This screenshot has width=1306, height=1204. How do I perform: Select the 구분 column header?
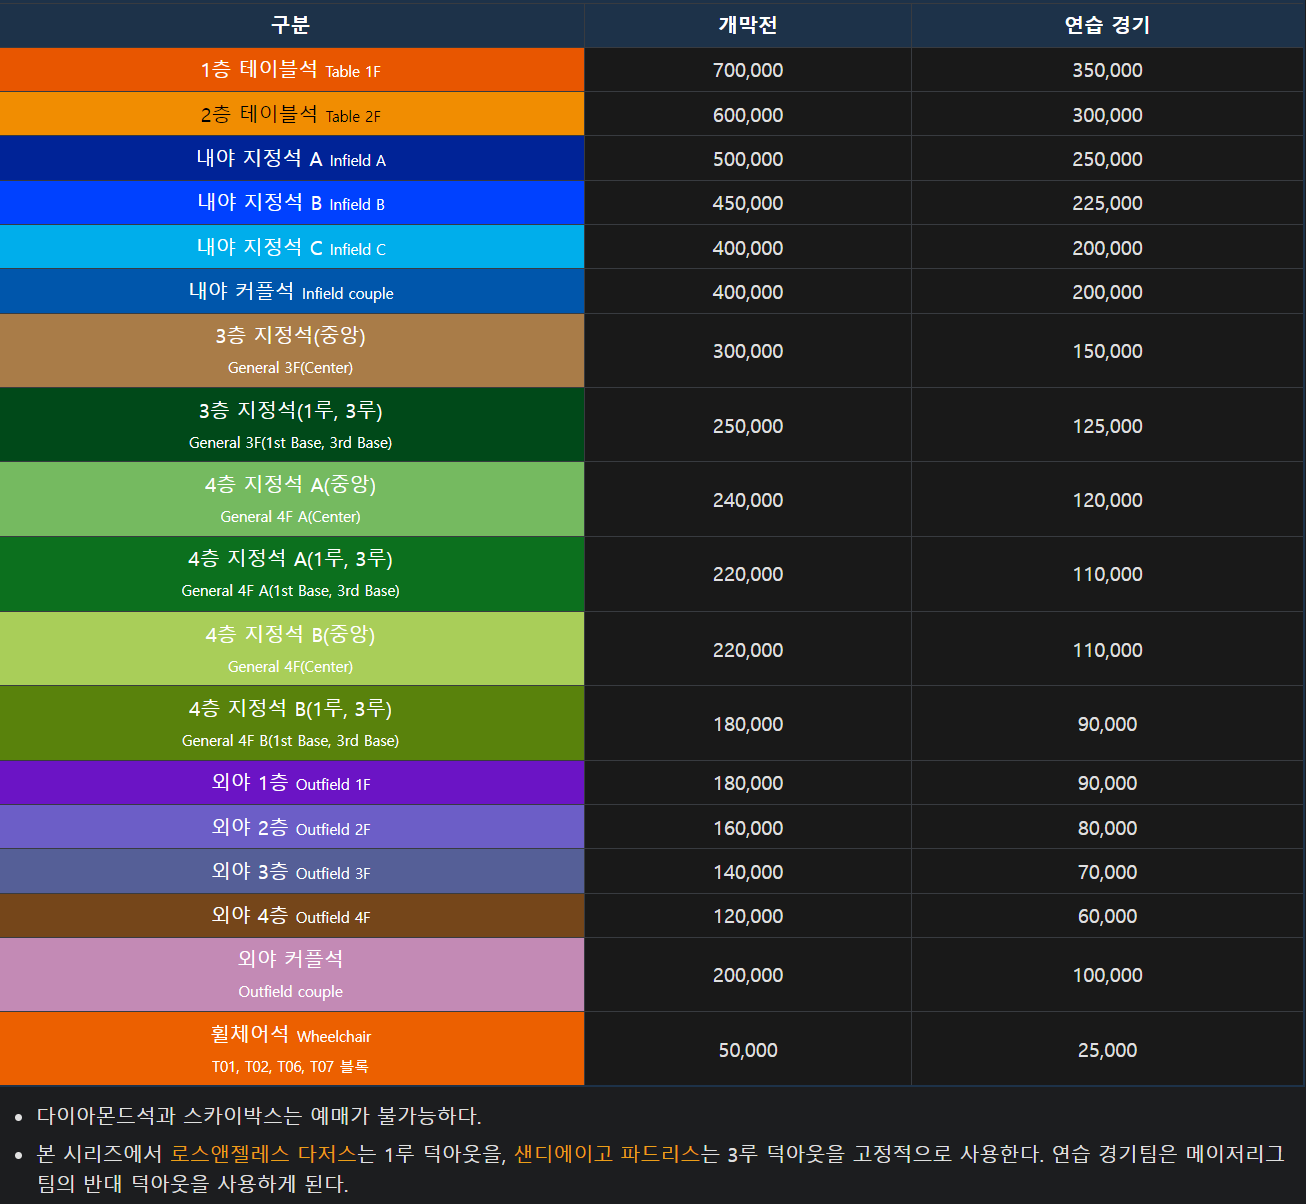coord(291,24)
